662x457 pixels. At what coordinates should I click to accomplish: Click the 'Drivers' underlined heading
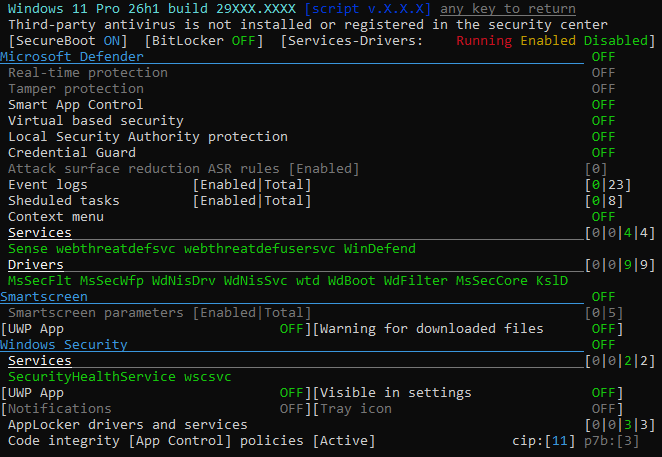coord(36,265)
